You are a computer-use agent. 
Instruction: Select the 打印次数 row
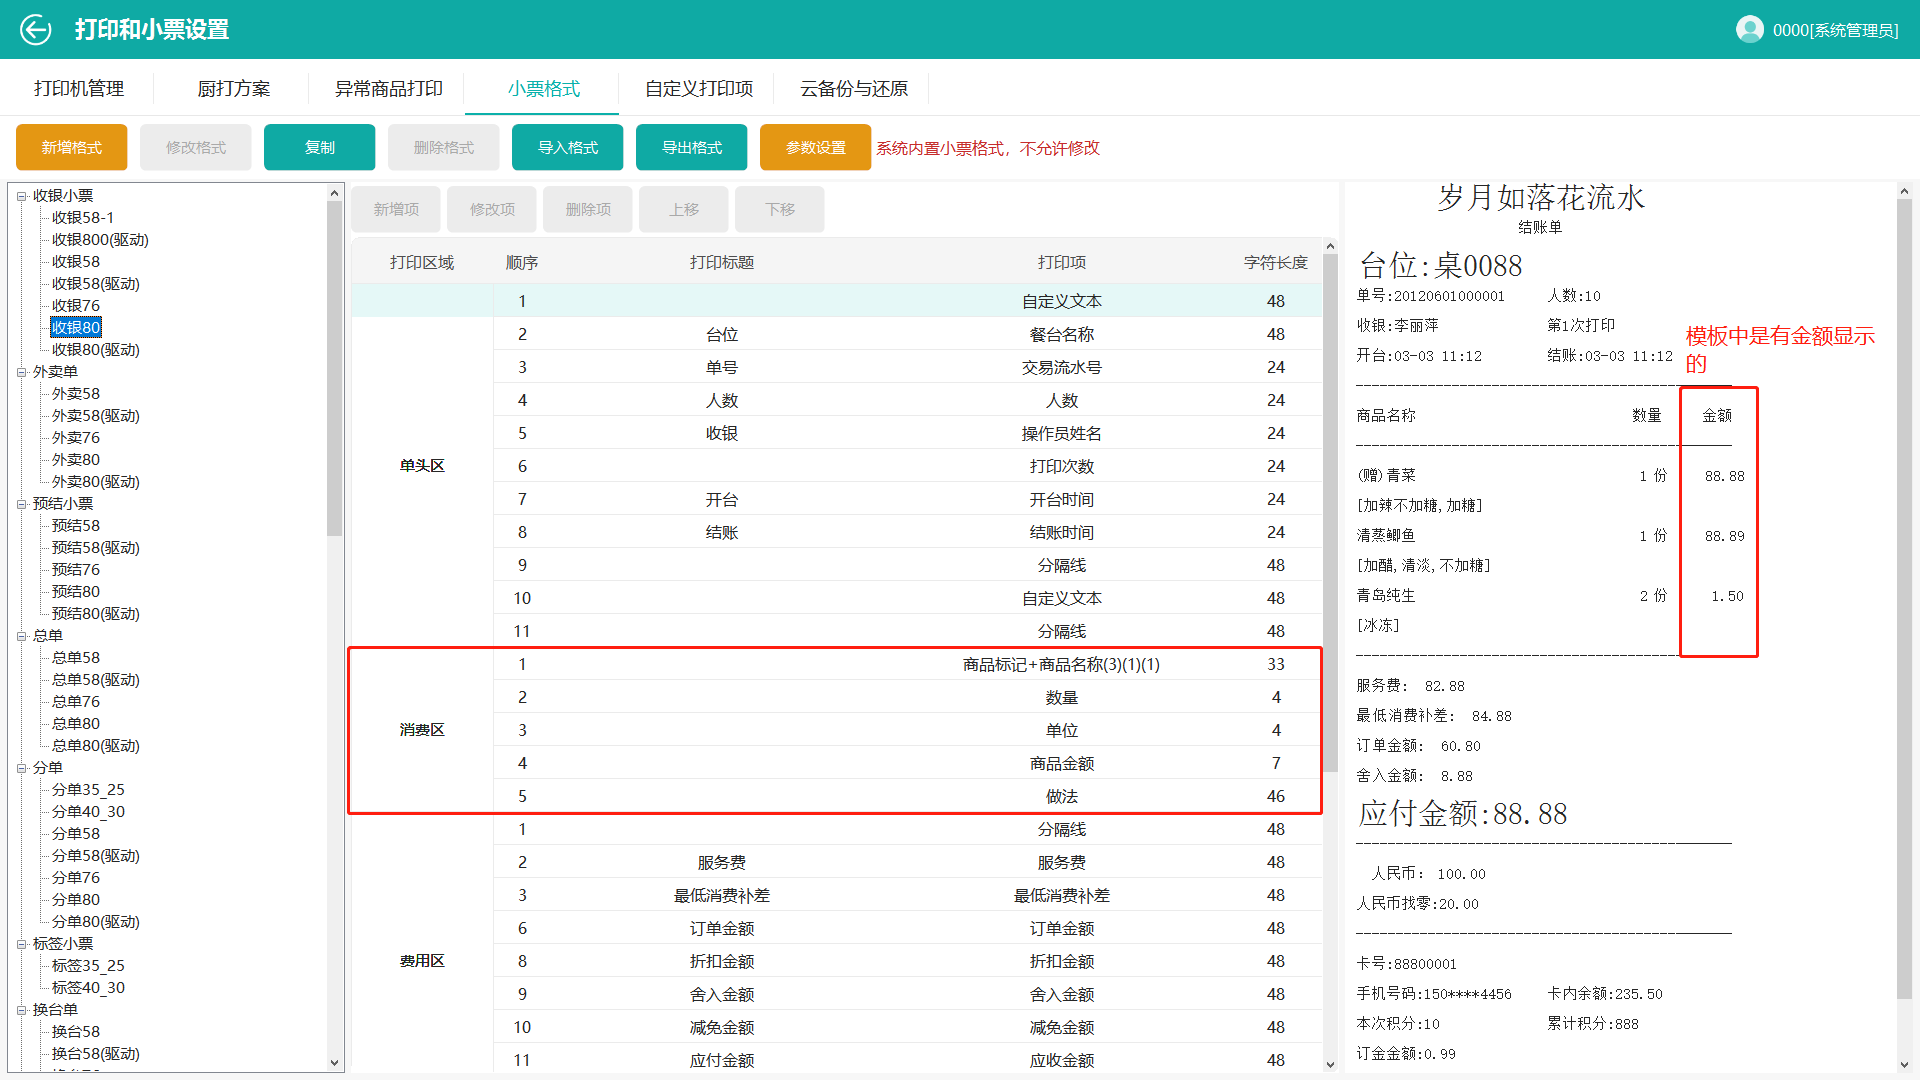[x=907, y=466]
